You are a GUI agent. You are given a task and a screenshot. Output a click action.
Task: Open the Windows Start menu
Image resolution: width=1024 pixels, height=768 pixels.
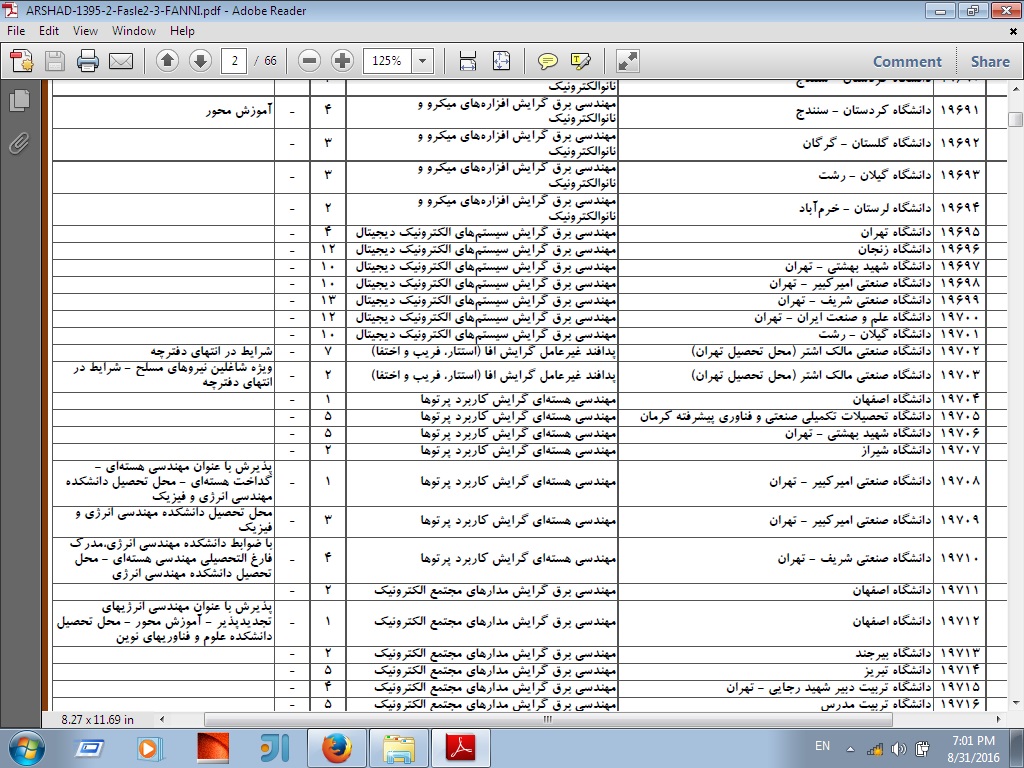coord(26,748)
